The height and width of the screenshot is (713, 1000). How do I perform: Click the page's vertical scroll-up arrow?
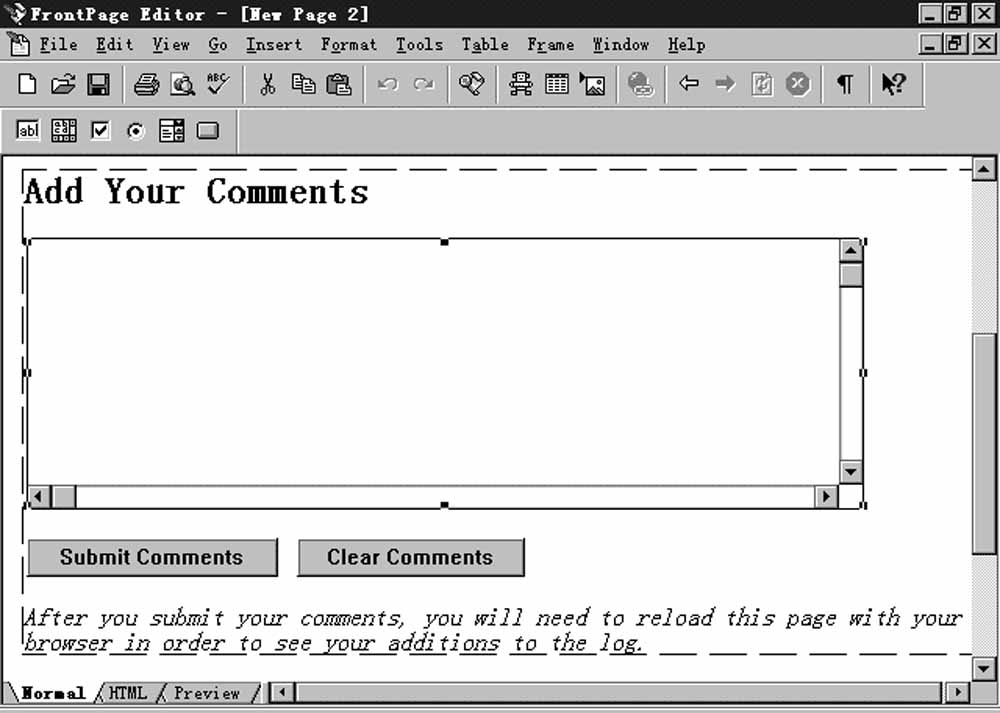983,169
